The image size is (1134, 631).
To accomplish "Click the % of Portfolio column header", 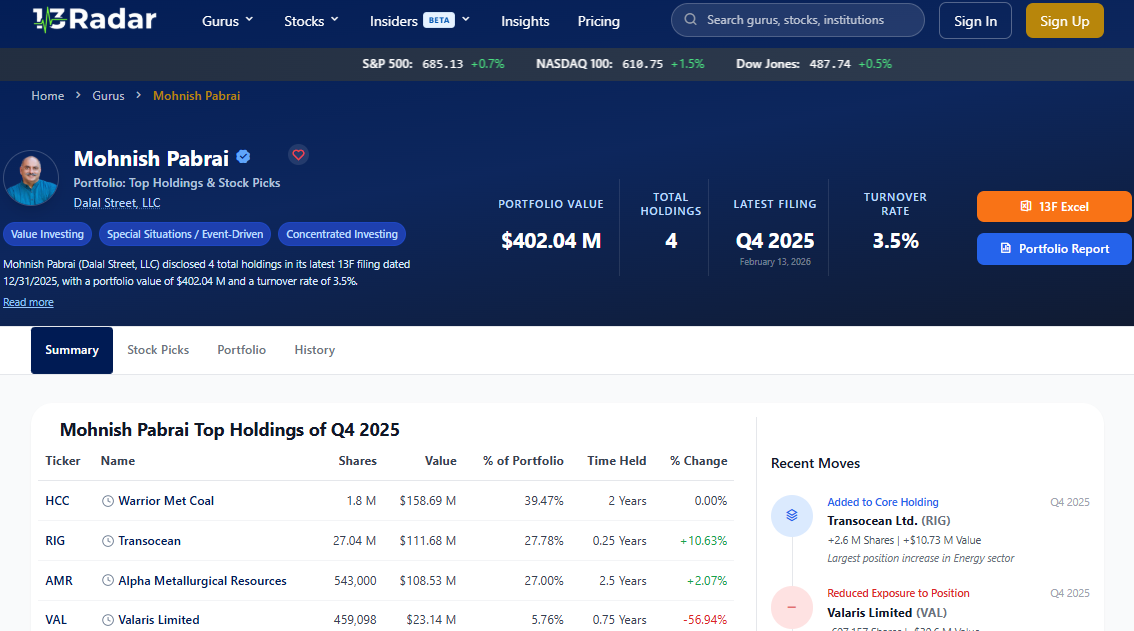I will [x=523, y=461].
